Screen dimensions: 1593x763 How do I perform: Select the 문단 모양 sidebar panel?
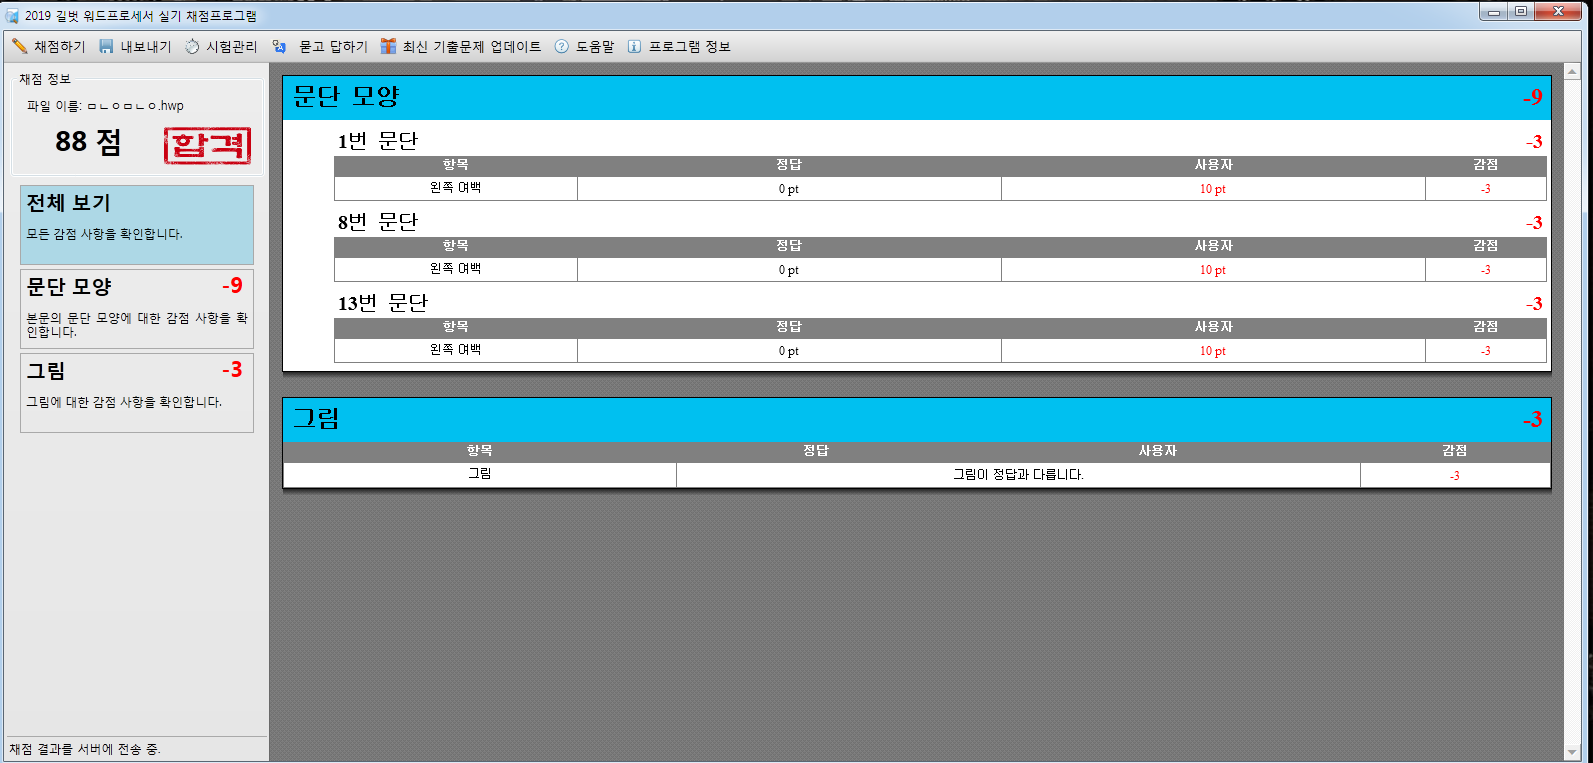137,309
